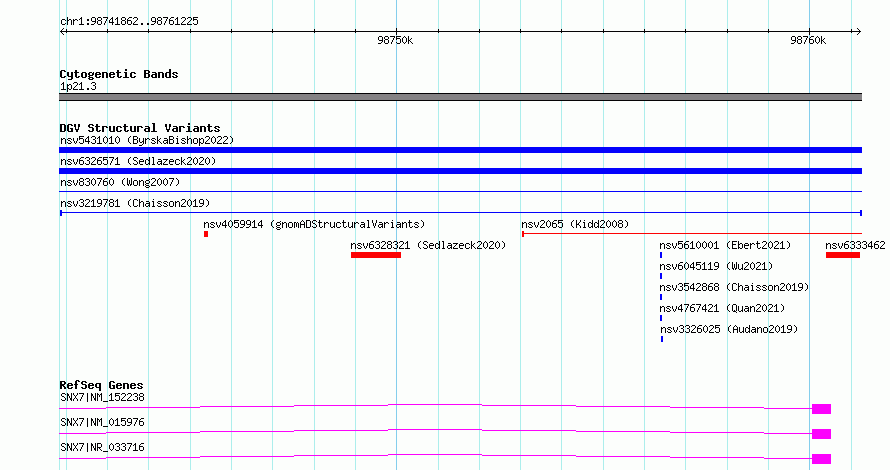This screenshot has height=470, width=890.
Task: Click the Cytogenetic Bands track title
Action: [119, 74]
